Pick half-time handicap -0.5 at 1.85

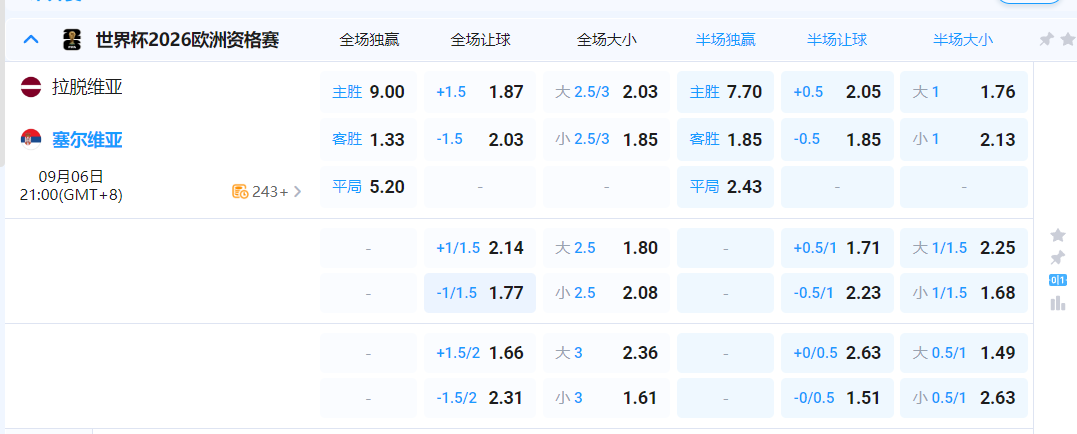[x=837, y=139]
